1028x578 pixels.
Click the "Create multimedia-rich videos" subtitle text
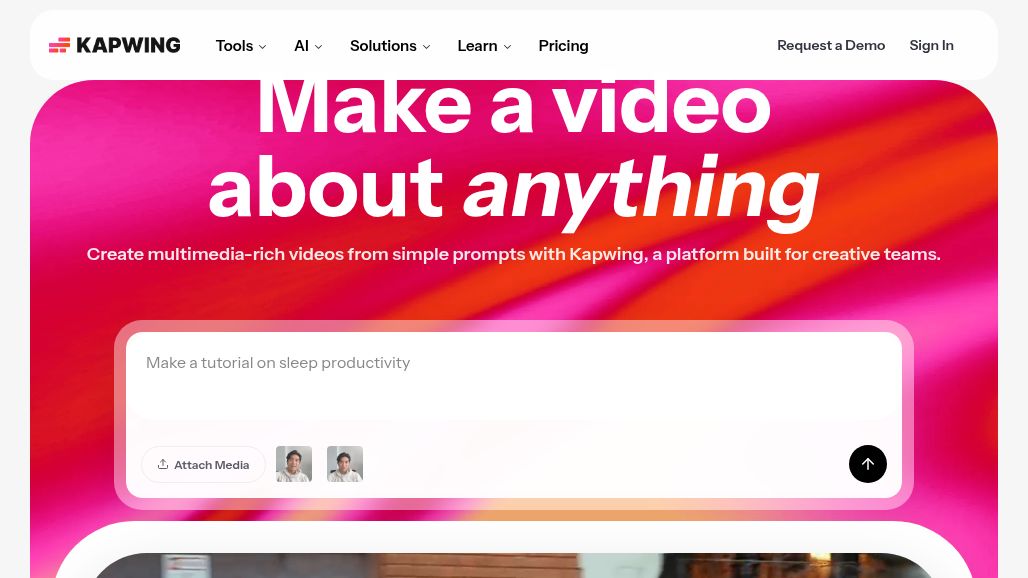pyautogui.click(x=514, y=254)
